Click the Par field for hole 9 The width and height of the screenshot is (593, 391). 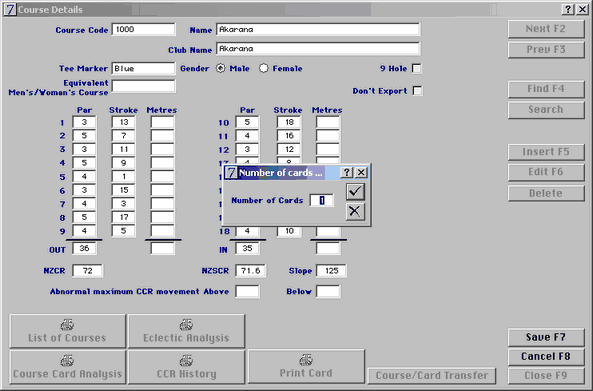[x=84, y=231]
